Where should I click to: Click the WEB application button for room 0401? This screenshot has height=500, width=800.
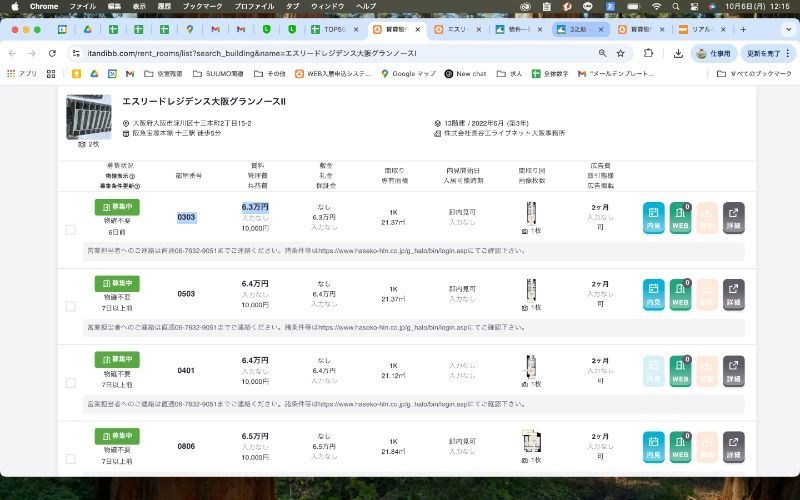(680, 371)
